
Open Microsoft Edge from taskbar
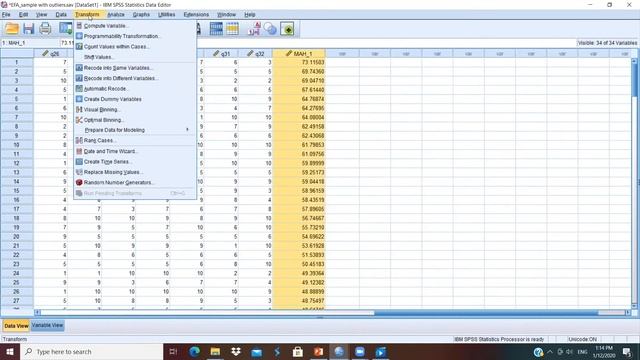(x=194, y=351)
